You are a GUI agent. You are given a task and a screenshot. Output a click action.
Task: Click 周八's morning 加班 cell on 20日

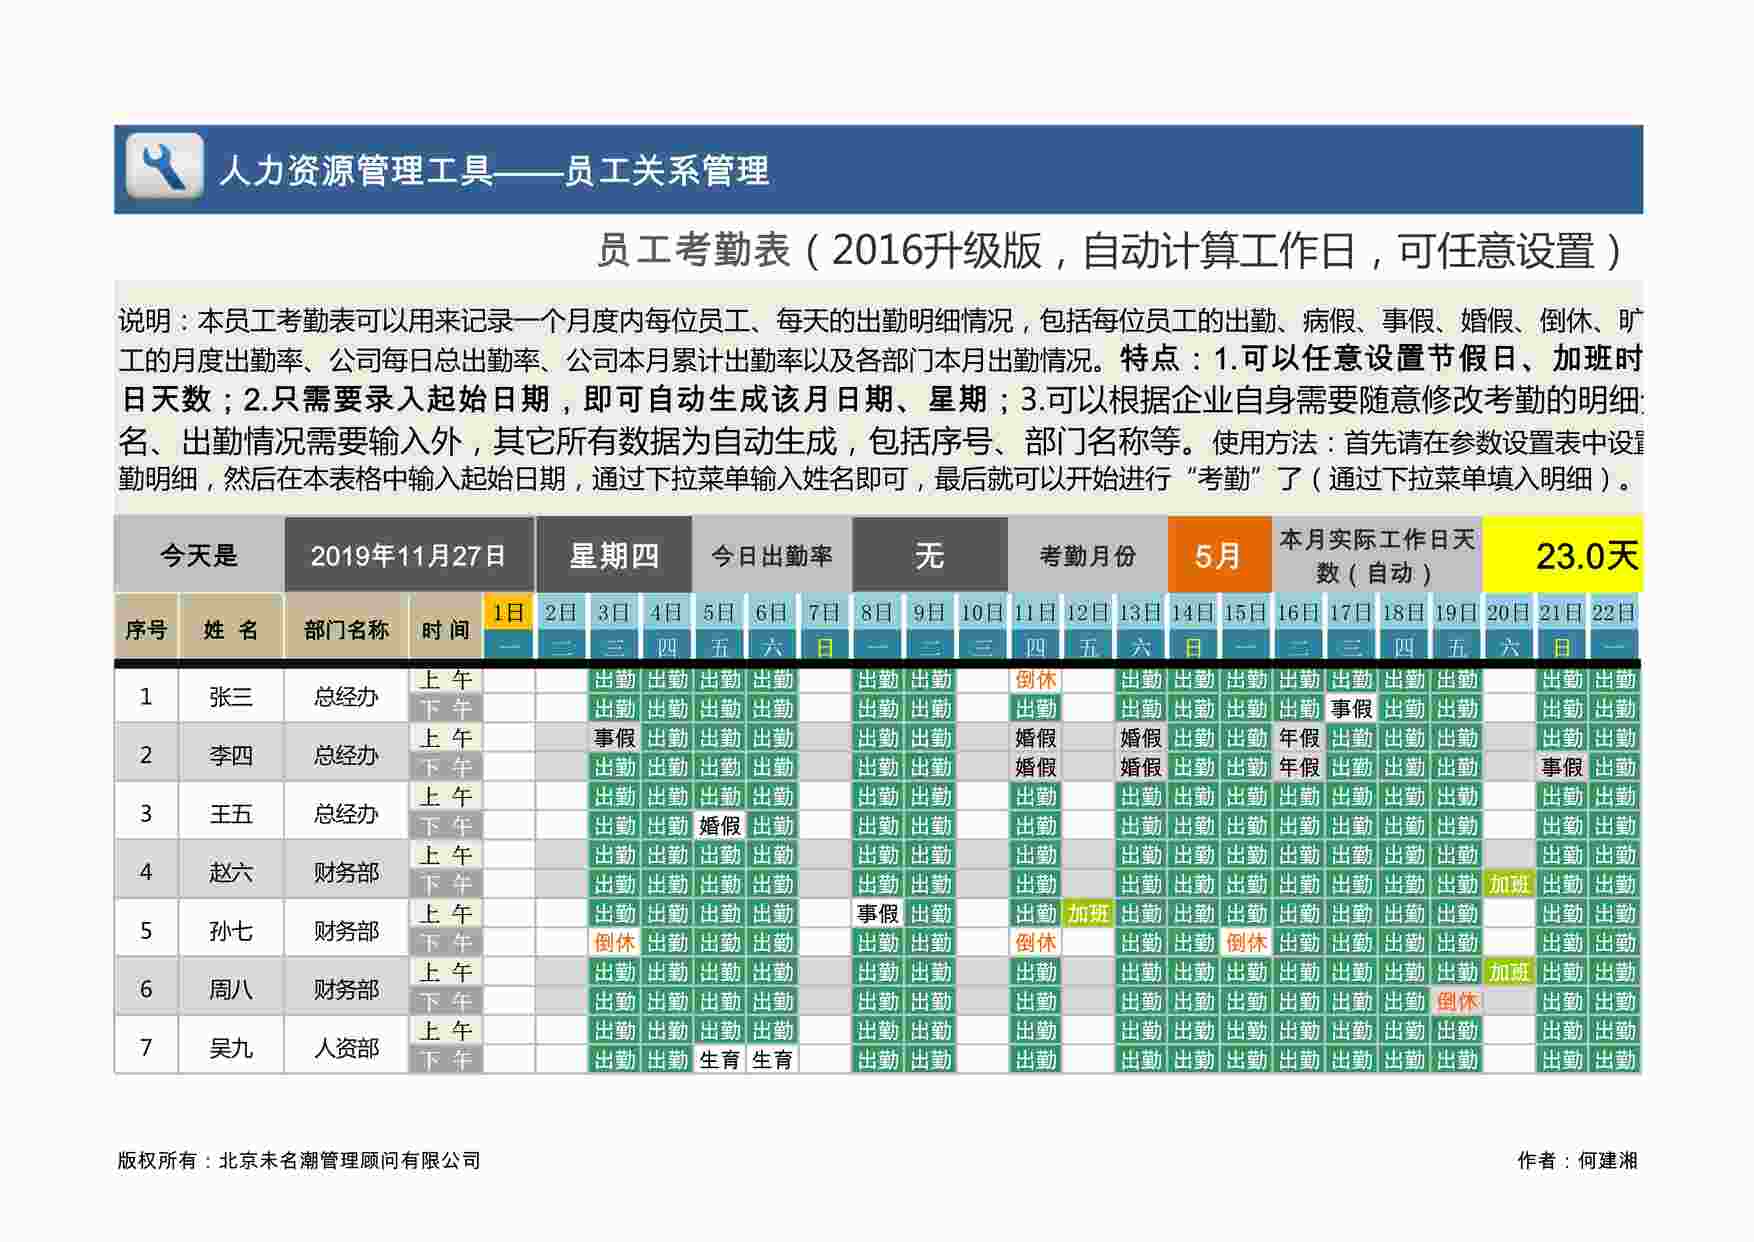1509,972
